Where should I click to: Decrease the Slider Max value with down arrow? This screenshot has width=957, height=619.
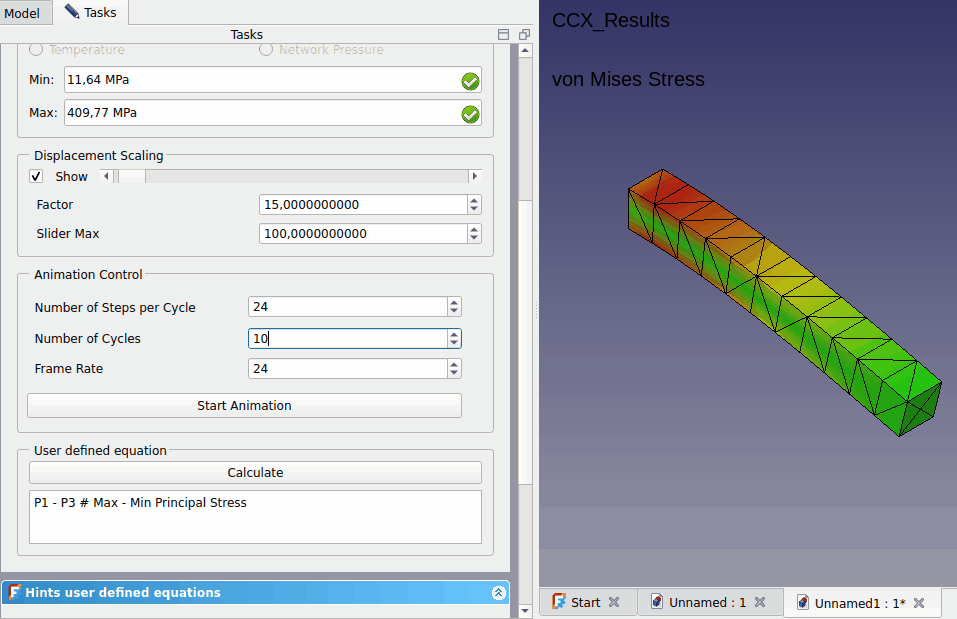474,238
